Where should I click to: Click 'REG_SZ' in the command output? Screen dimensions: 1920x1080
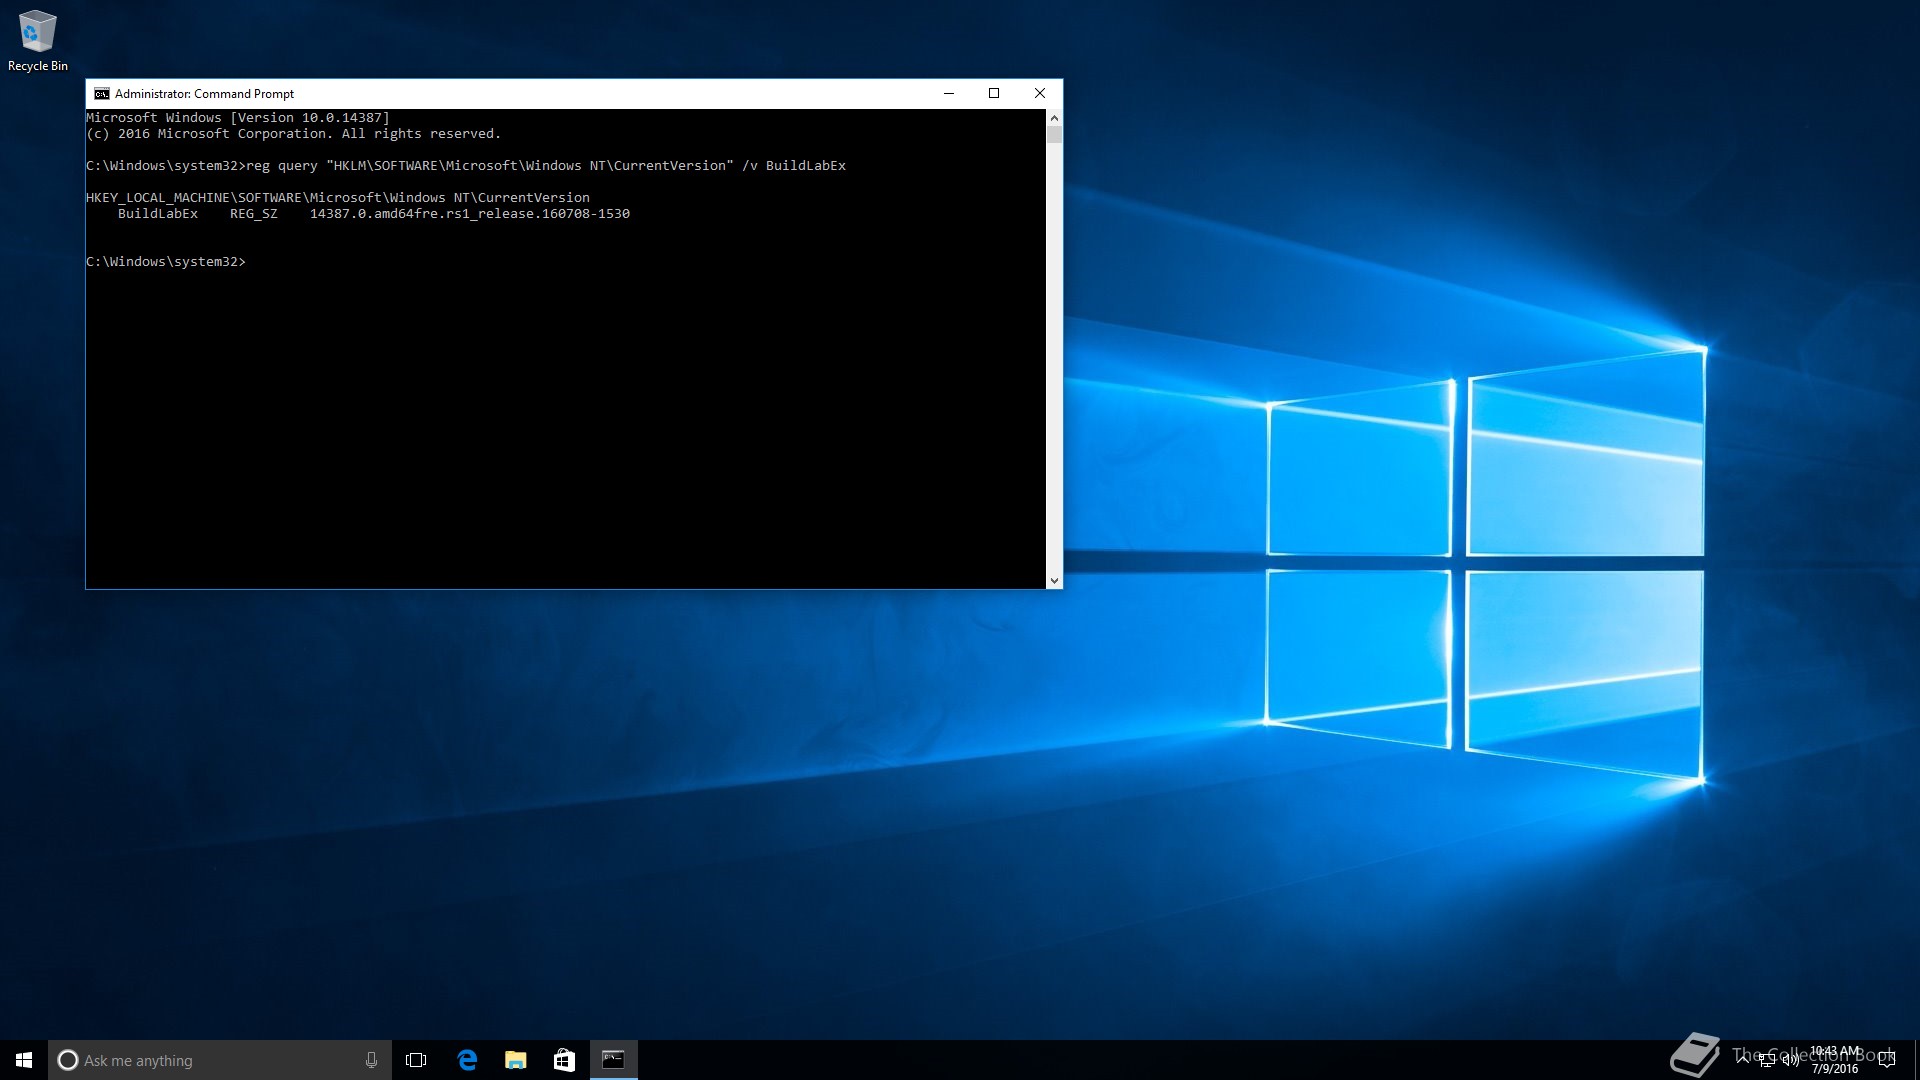[254, 214]
